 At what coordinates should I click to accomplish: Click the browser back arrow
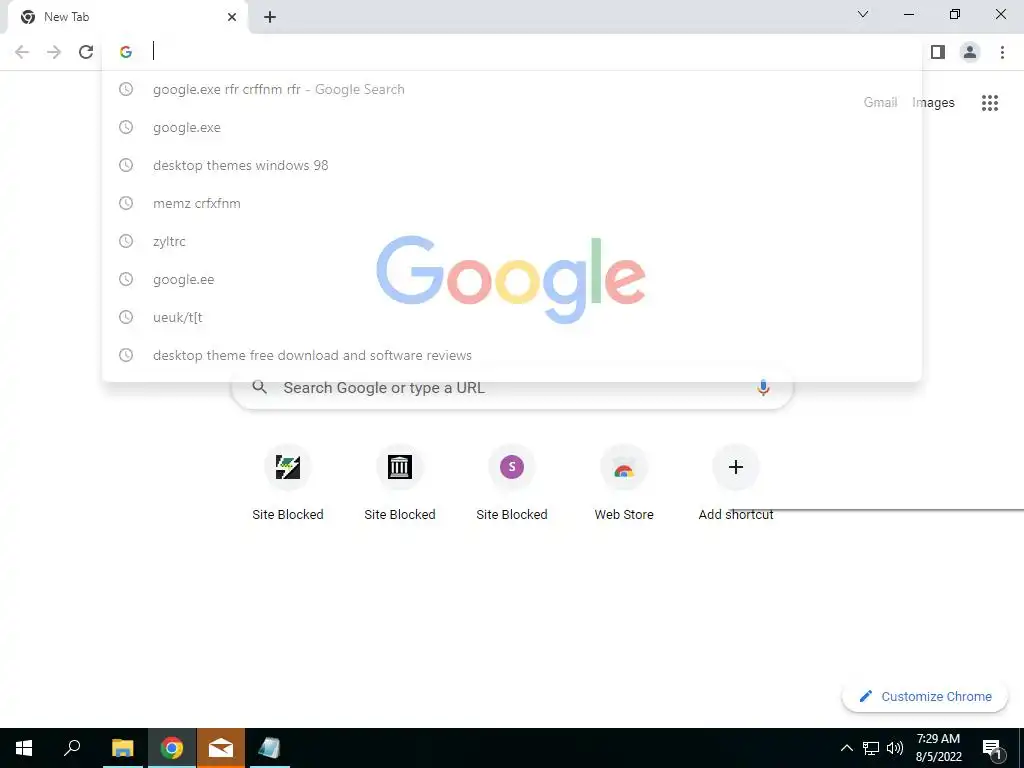pos(22,52)
